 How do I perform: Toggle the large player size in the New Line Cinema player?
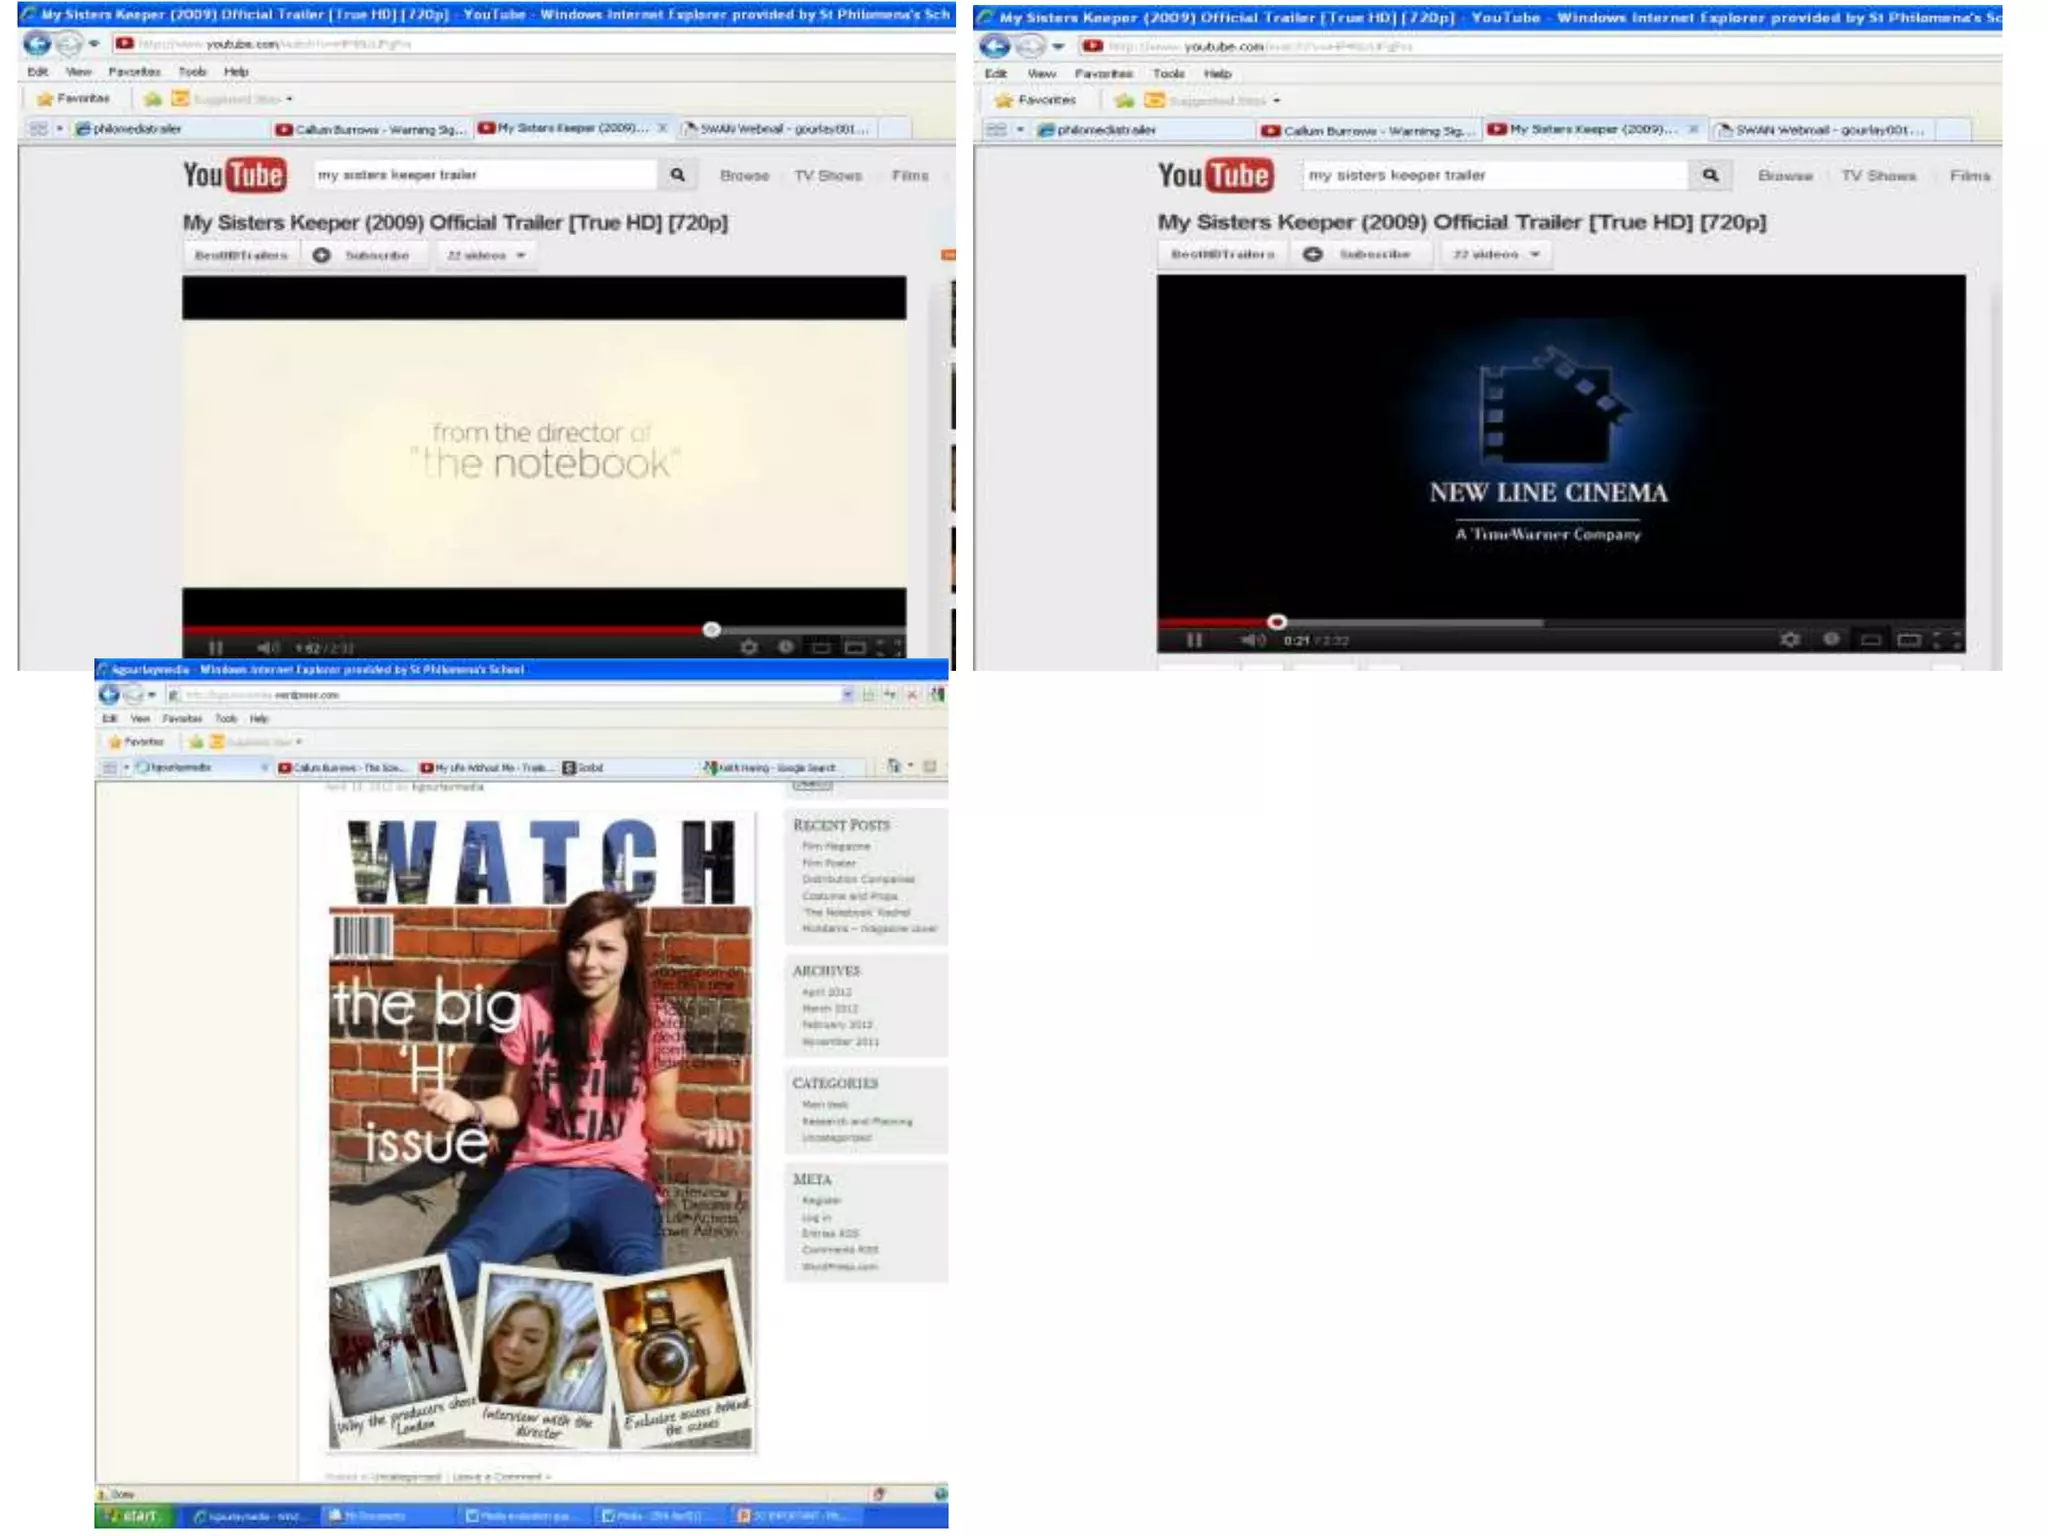1909,640
